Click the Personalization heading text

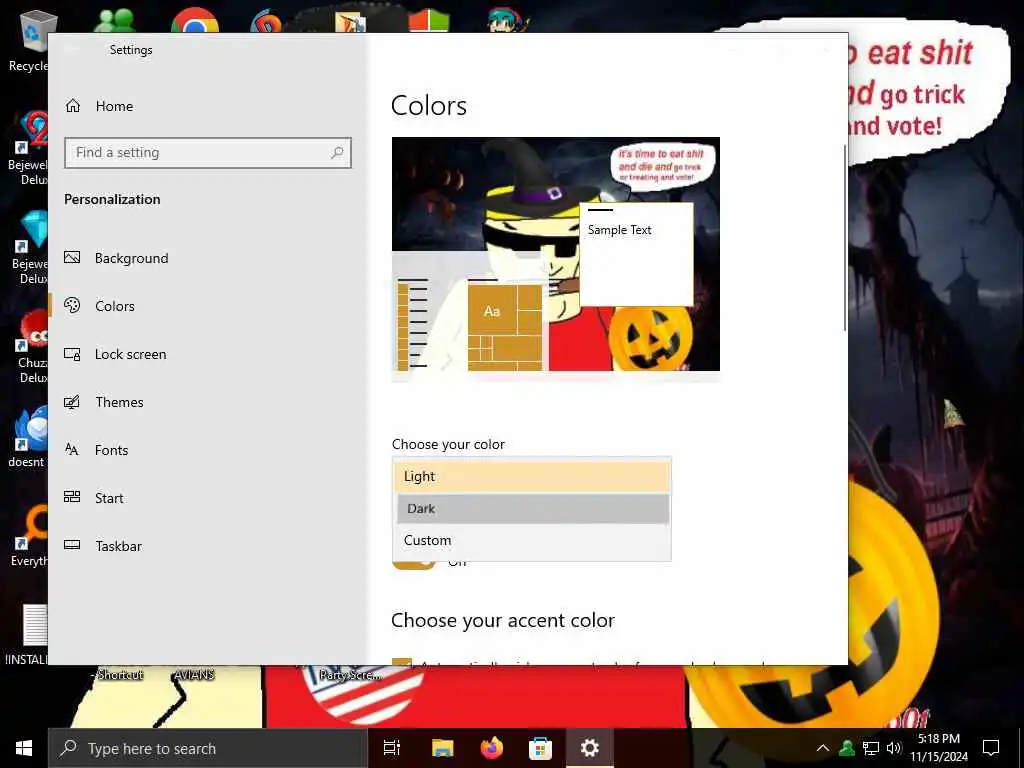[112, 200]
